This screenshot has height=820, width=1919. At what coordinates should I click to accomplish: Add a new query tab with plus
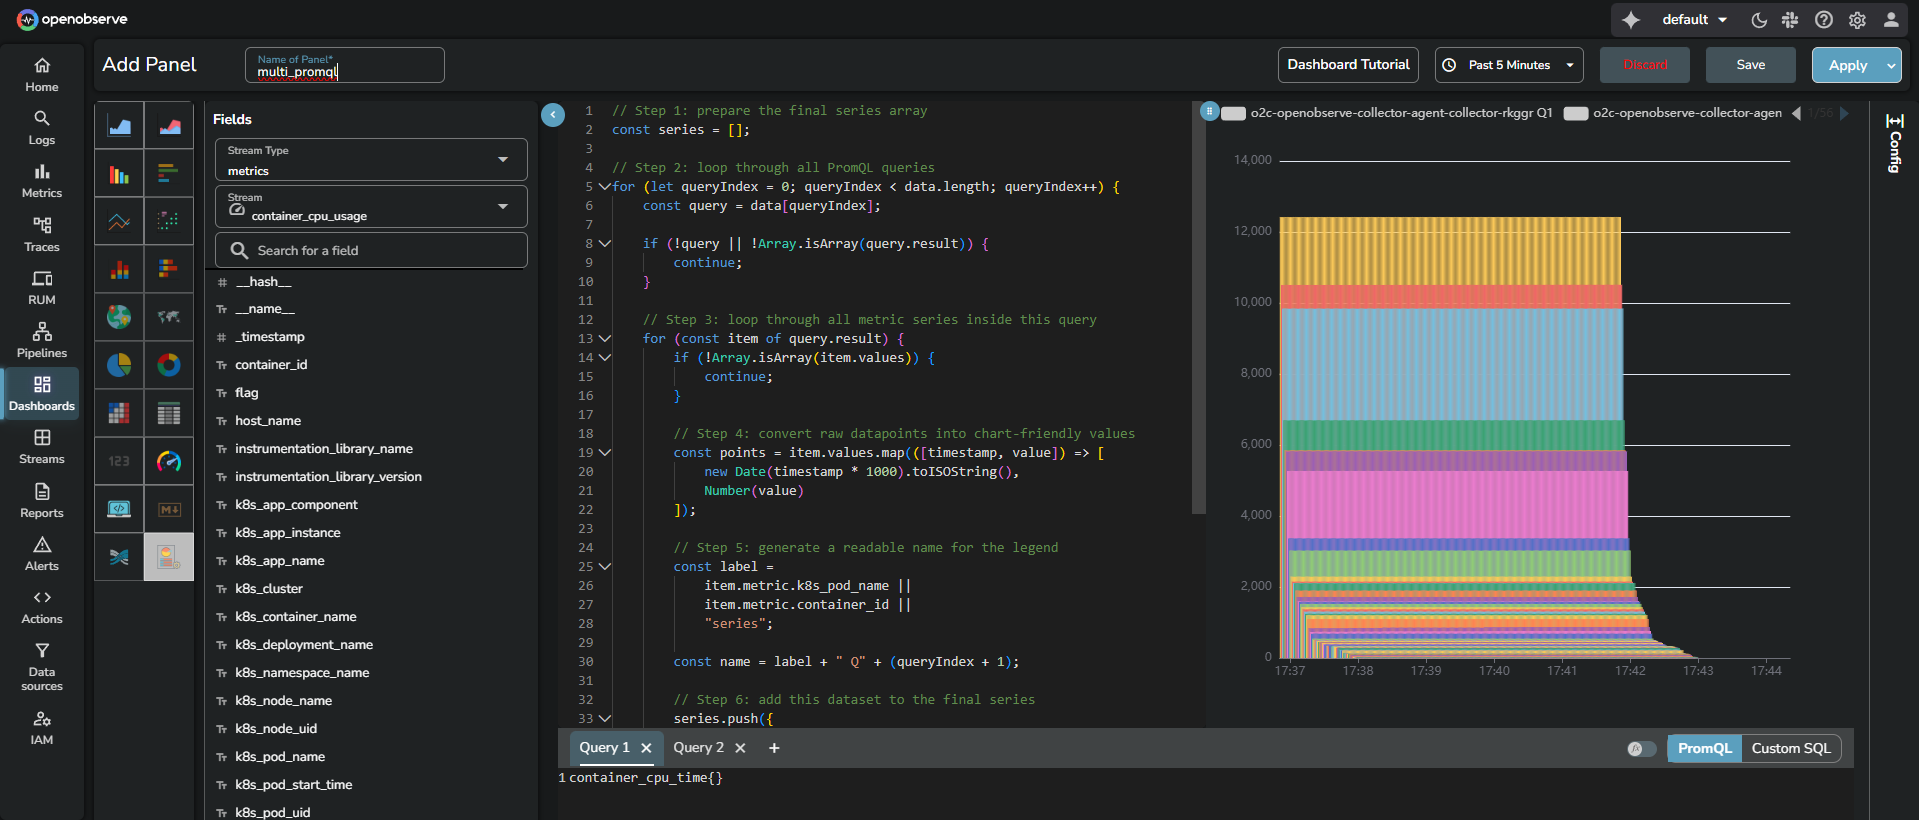tap(774, 748)
